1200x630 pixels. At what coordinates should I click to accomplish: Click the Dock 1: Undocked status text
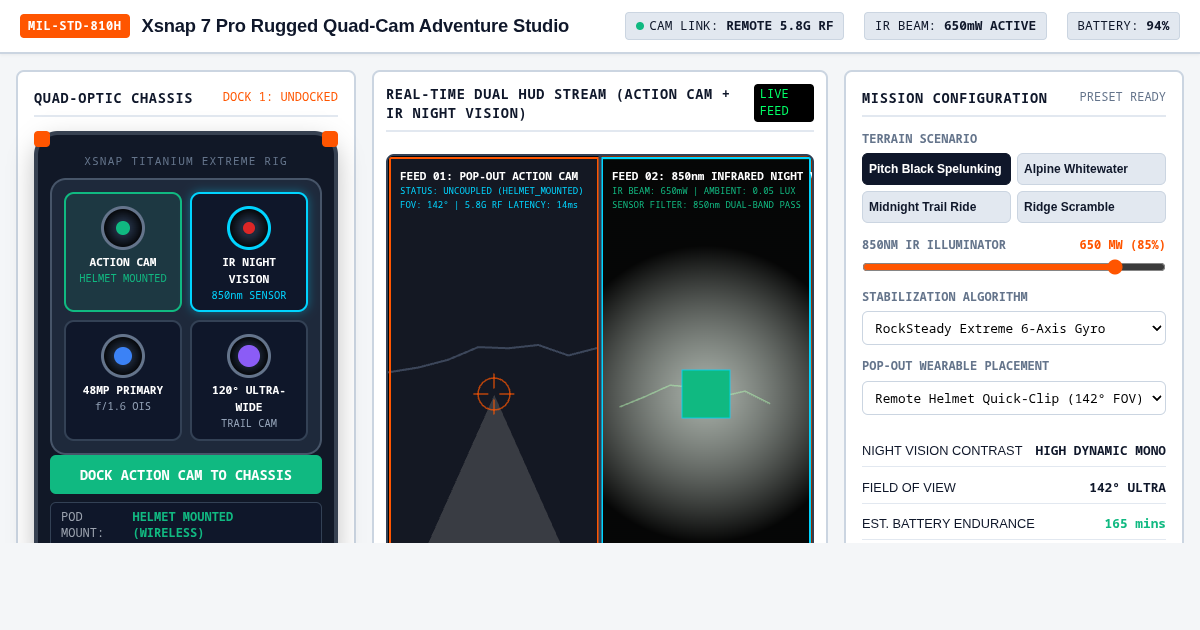pos(280,97)
